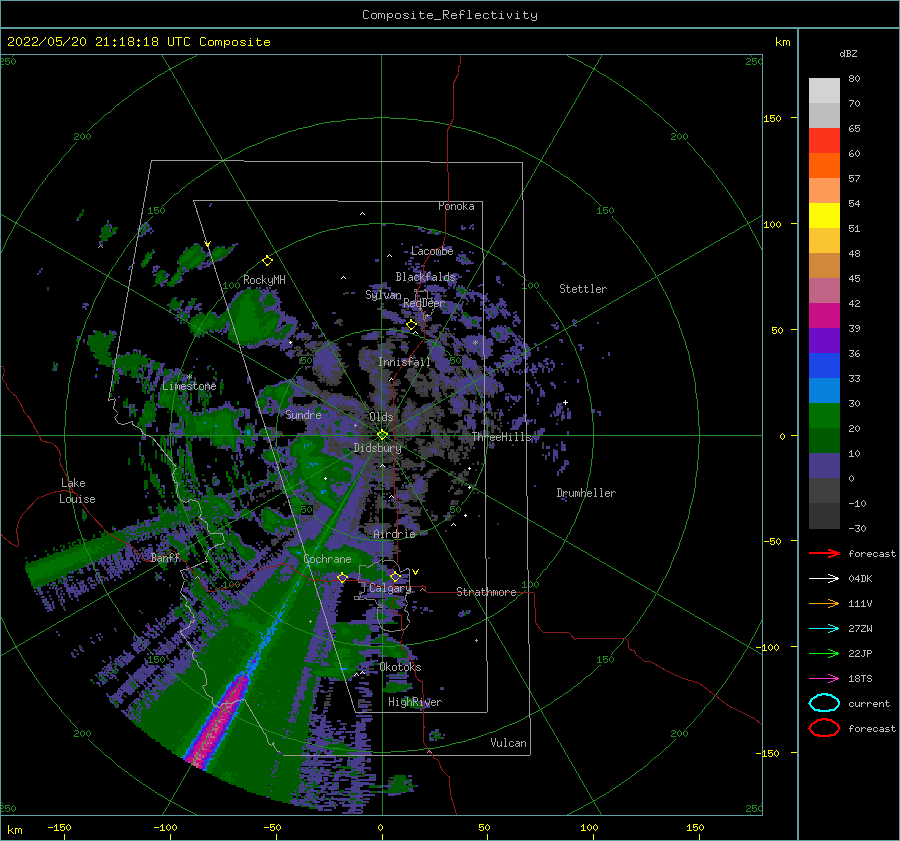Click the Banff label
The width and height of the screenshot is (900, 841).
[165, 557]
